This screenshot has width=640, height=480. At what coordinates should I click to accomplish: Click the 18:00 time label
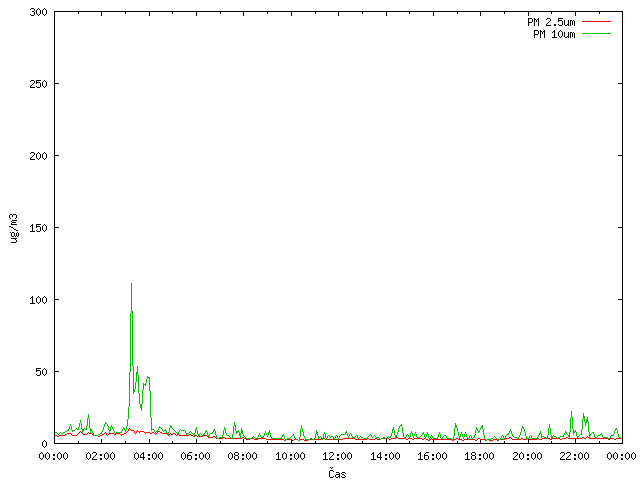point(480,456)
